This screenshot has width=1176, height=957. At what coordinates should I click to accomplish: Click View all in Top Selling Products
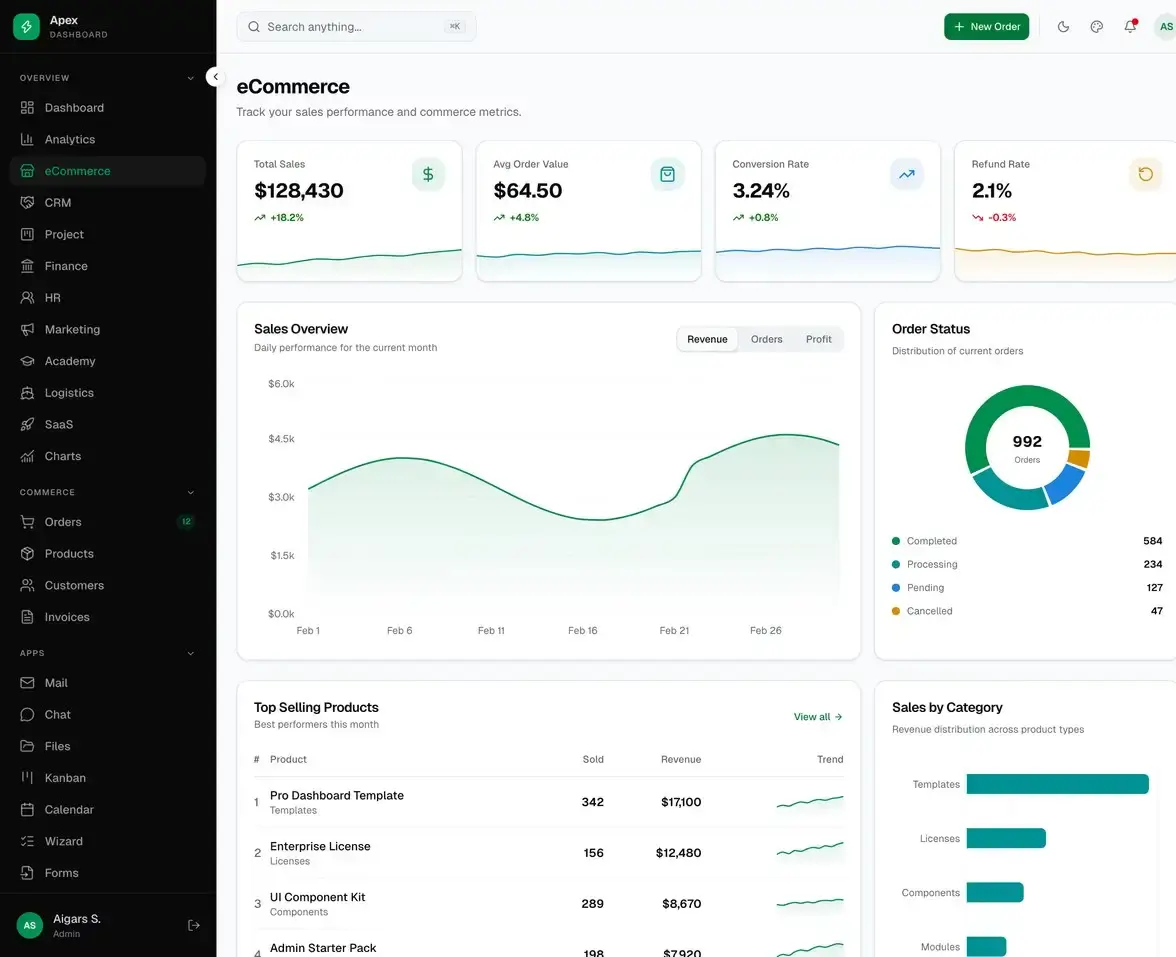[818, 717]
